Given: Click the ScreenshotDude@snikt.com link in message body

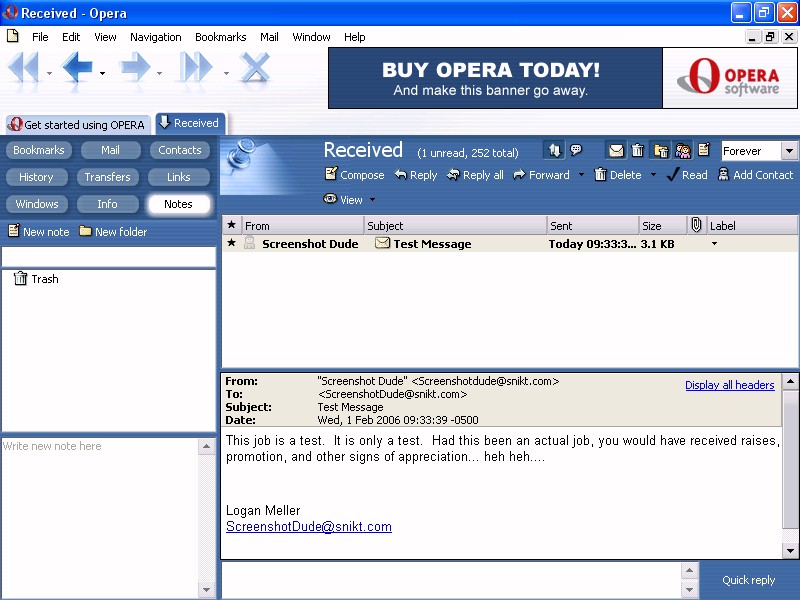Looking at the screenshot, I should [x=309, y=527].
